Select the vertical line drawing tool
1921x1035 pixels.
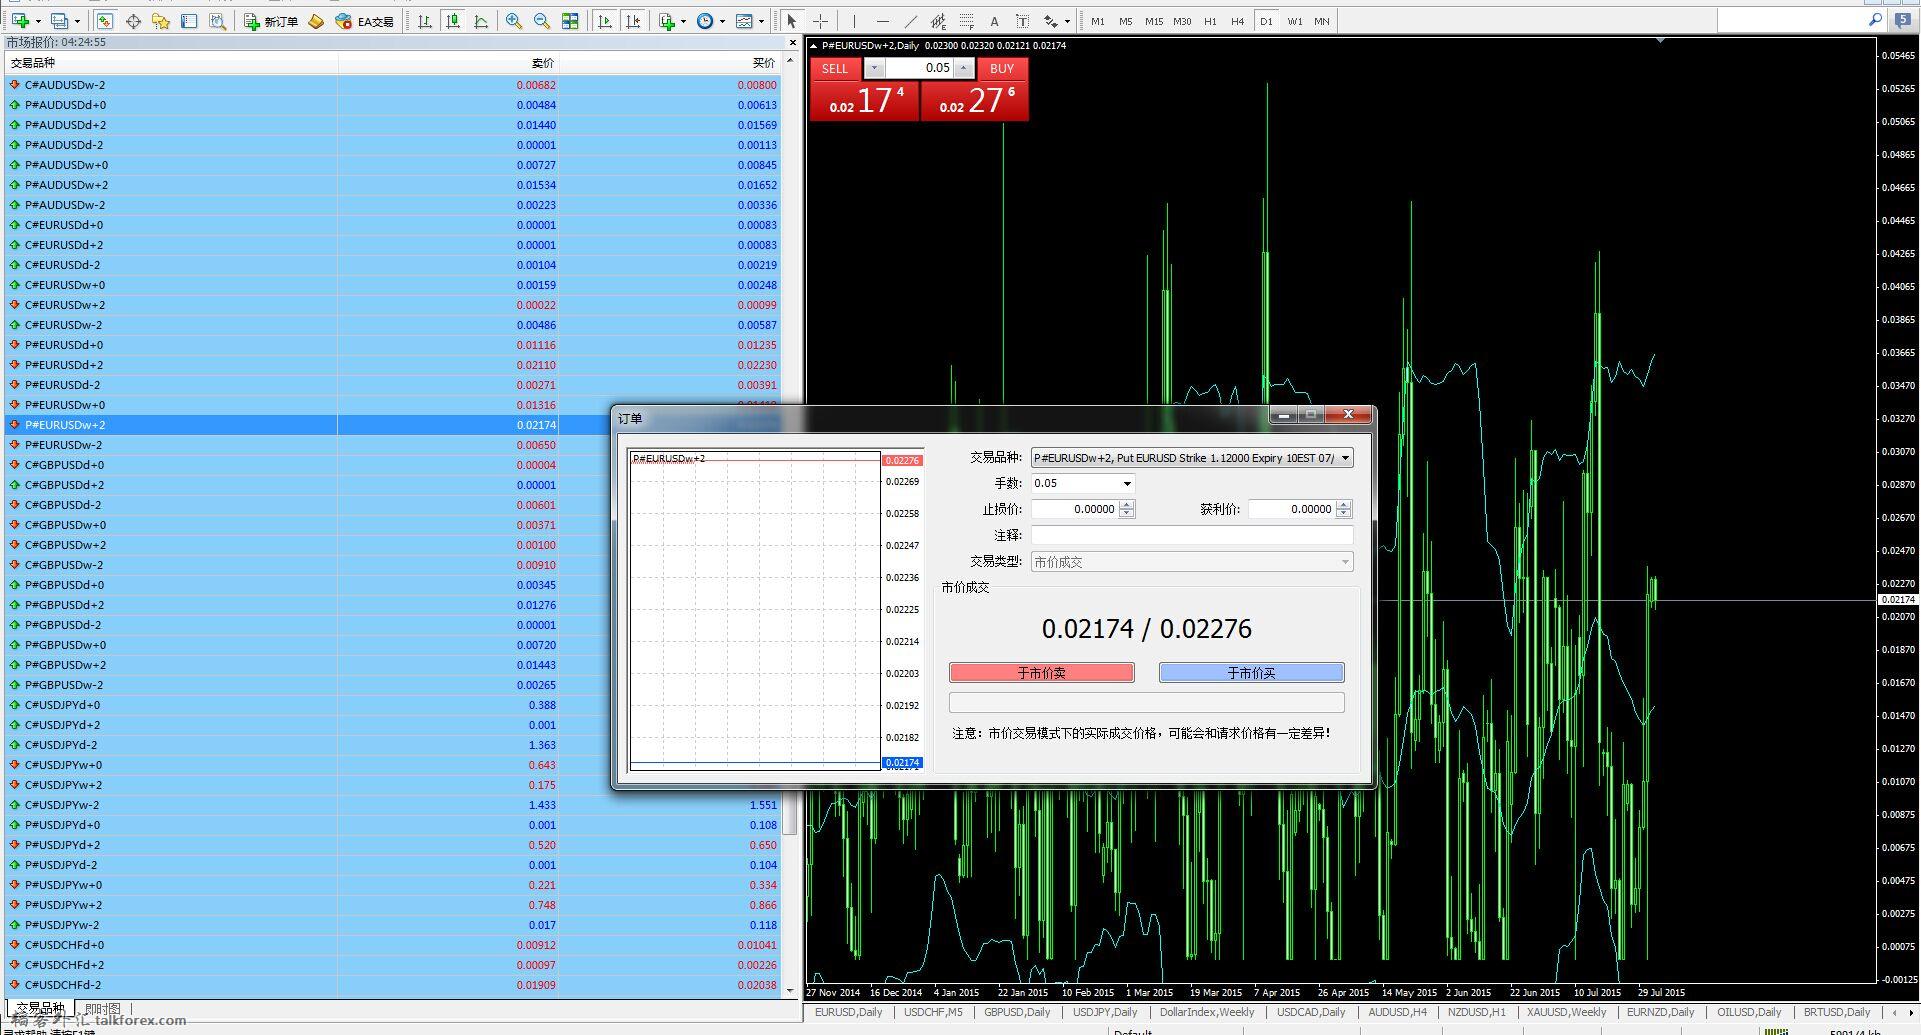854,21
